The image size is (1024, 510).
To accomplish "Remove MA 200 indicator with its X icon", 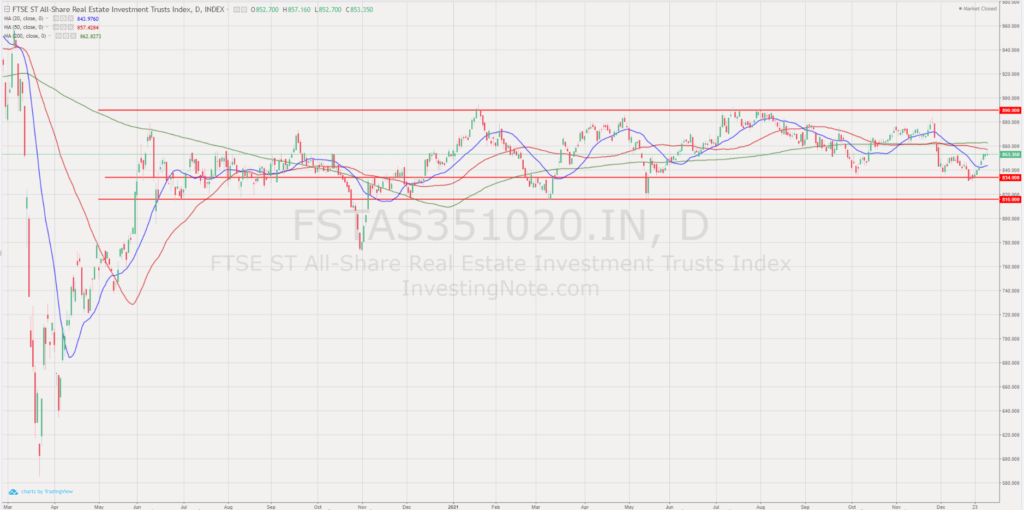I will click(73, 36).
